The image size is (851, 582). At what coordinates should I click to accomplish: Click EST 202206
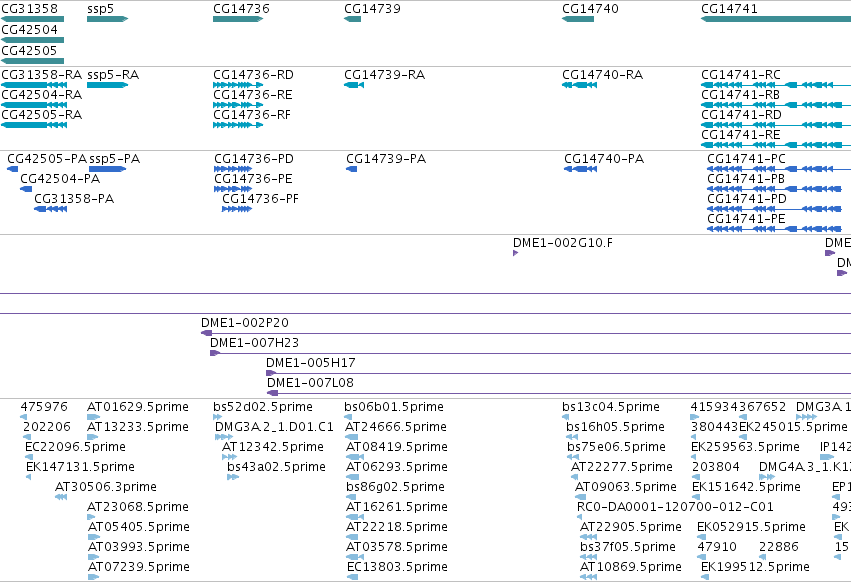pos(27,437)
